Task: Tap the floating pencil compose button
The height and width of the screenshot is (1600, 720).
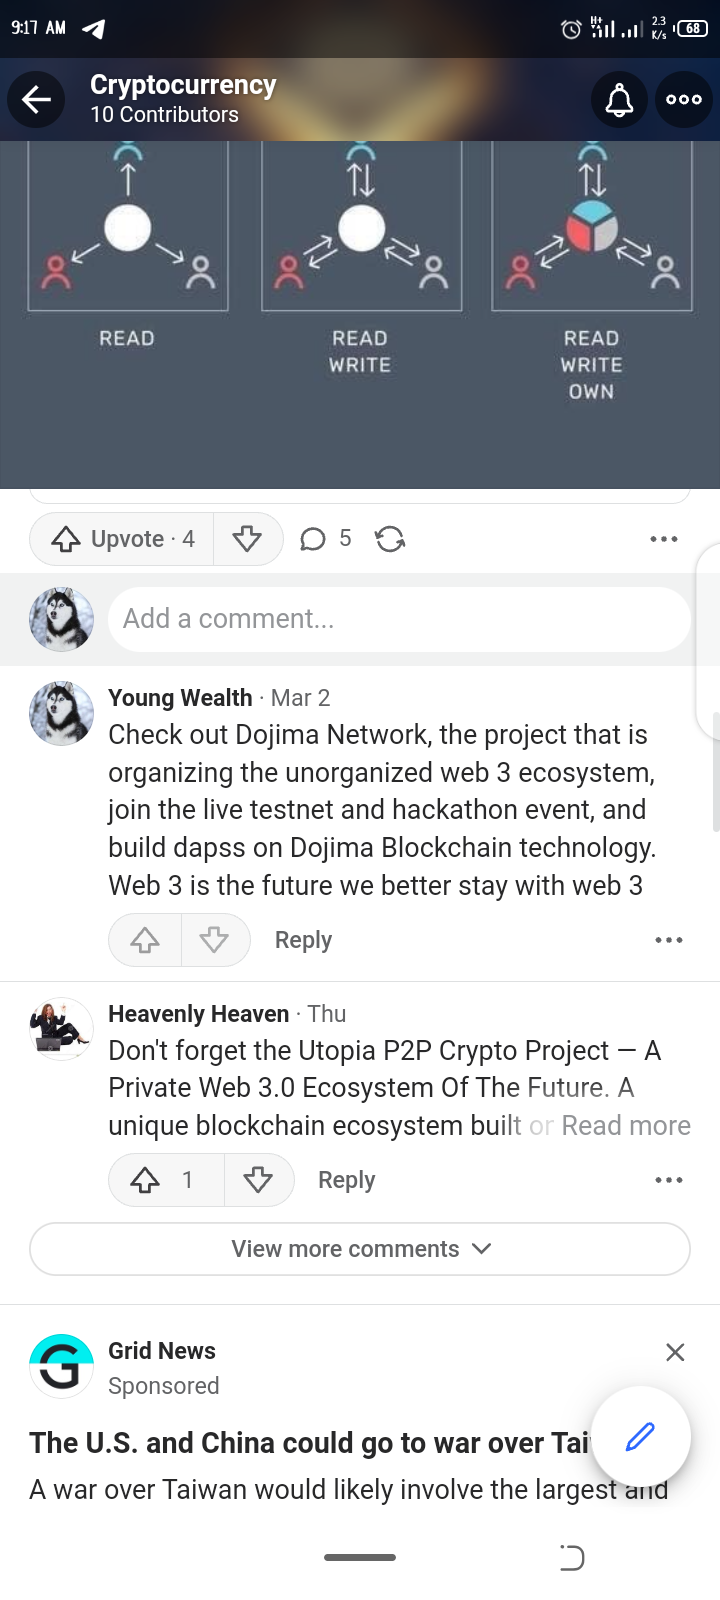Action: pyautogui.click(x=640, y=1436)
